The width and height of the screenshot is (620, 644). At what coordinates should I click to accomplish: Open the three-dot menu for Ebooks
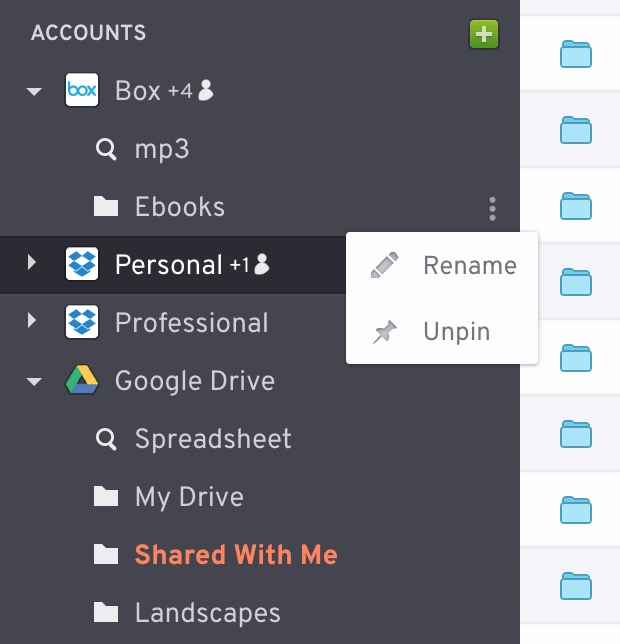click(x=492, y=209)
